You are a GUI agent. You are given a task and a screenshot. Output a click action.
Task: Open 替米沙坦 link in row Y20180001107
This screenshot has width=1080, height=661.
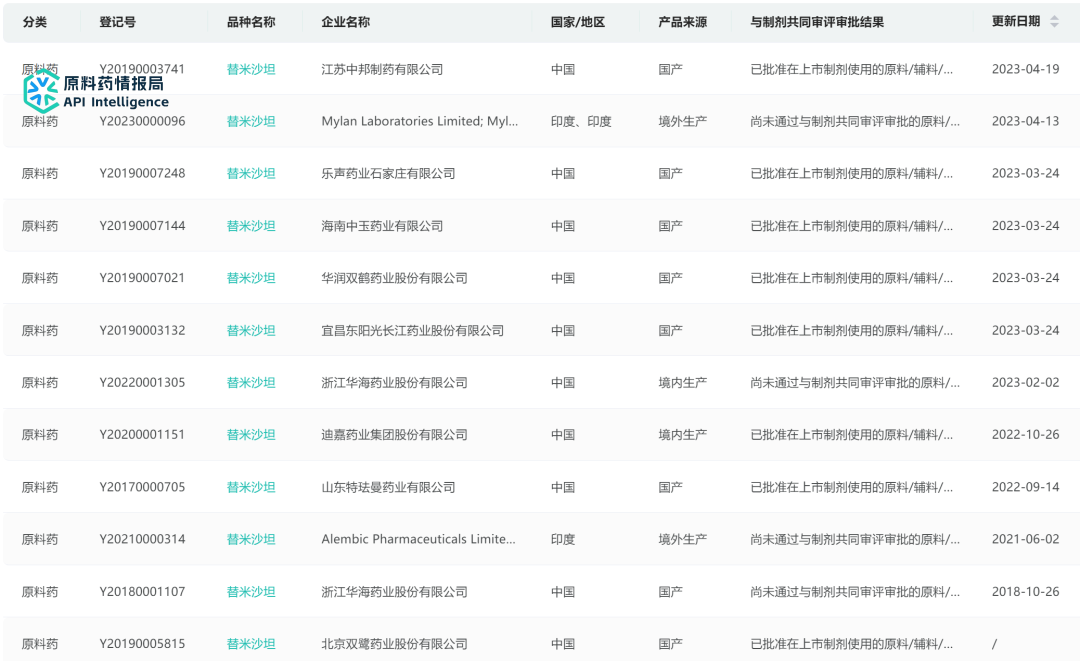click(251, 591)
